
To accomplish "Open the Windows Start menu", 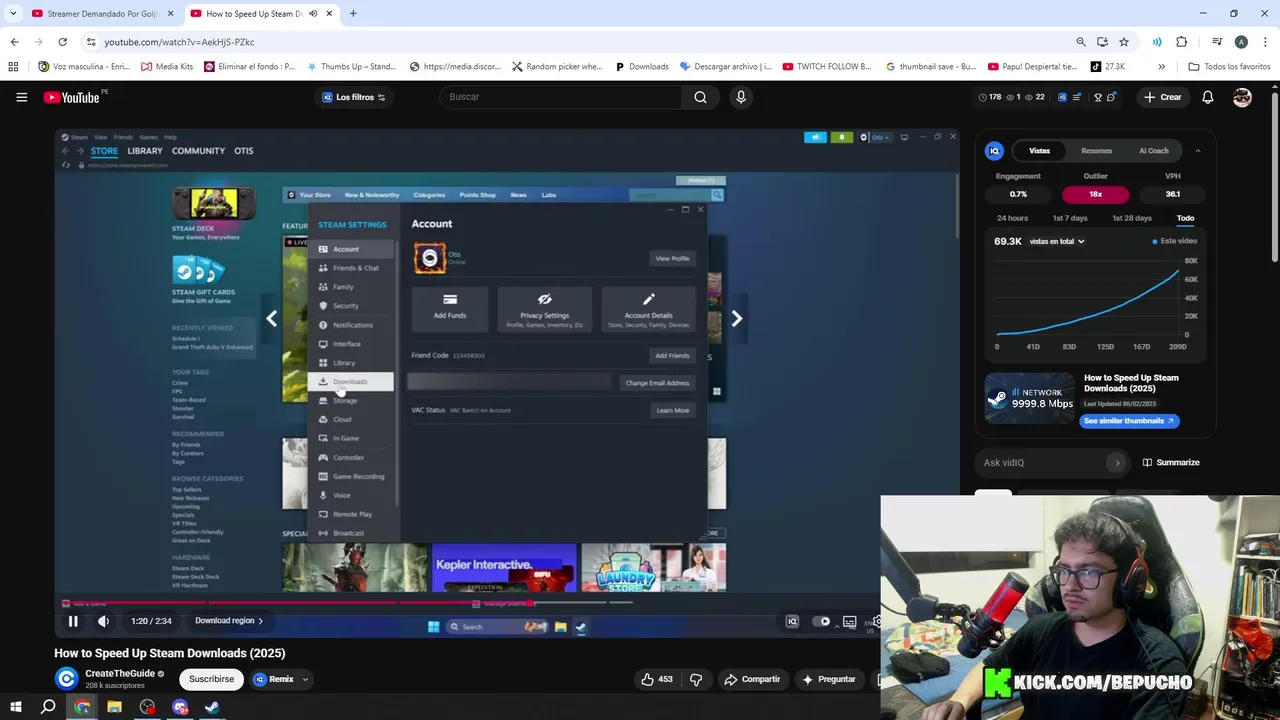I will point(15,707).
